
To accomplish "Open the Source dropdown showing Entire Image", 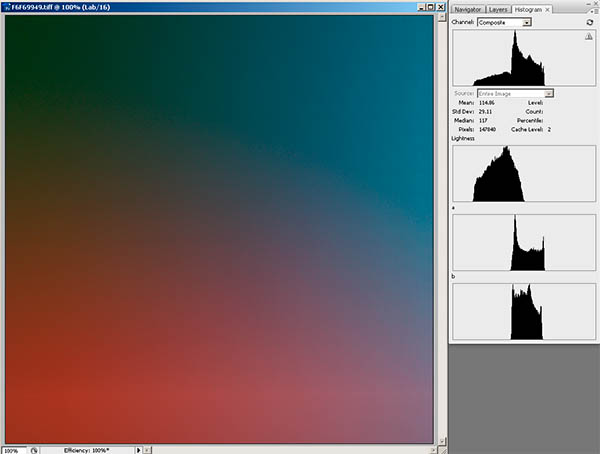I will tap(515, 93).
